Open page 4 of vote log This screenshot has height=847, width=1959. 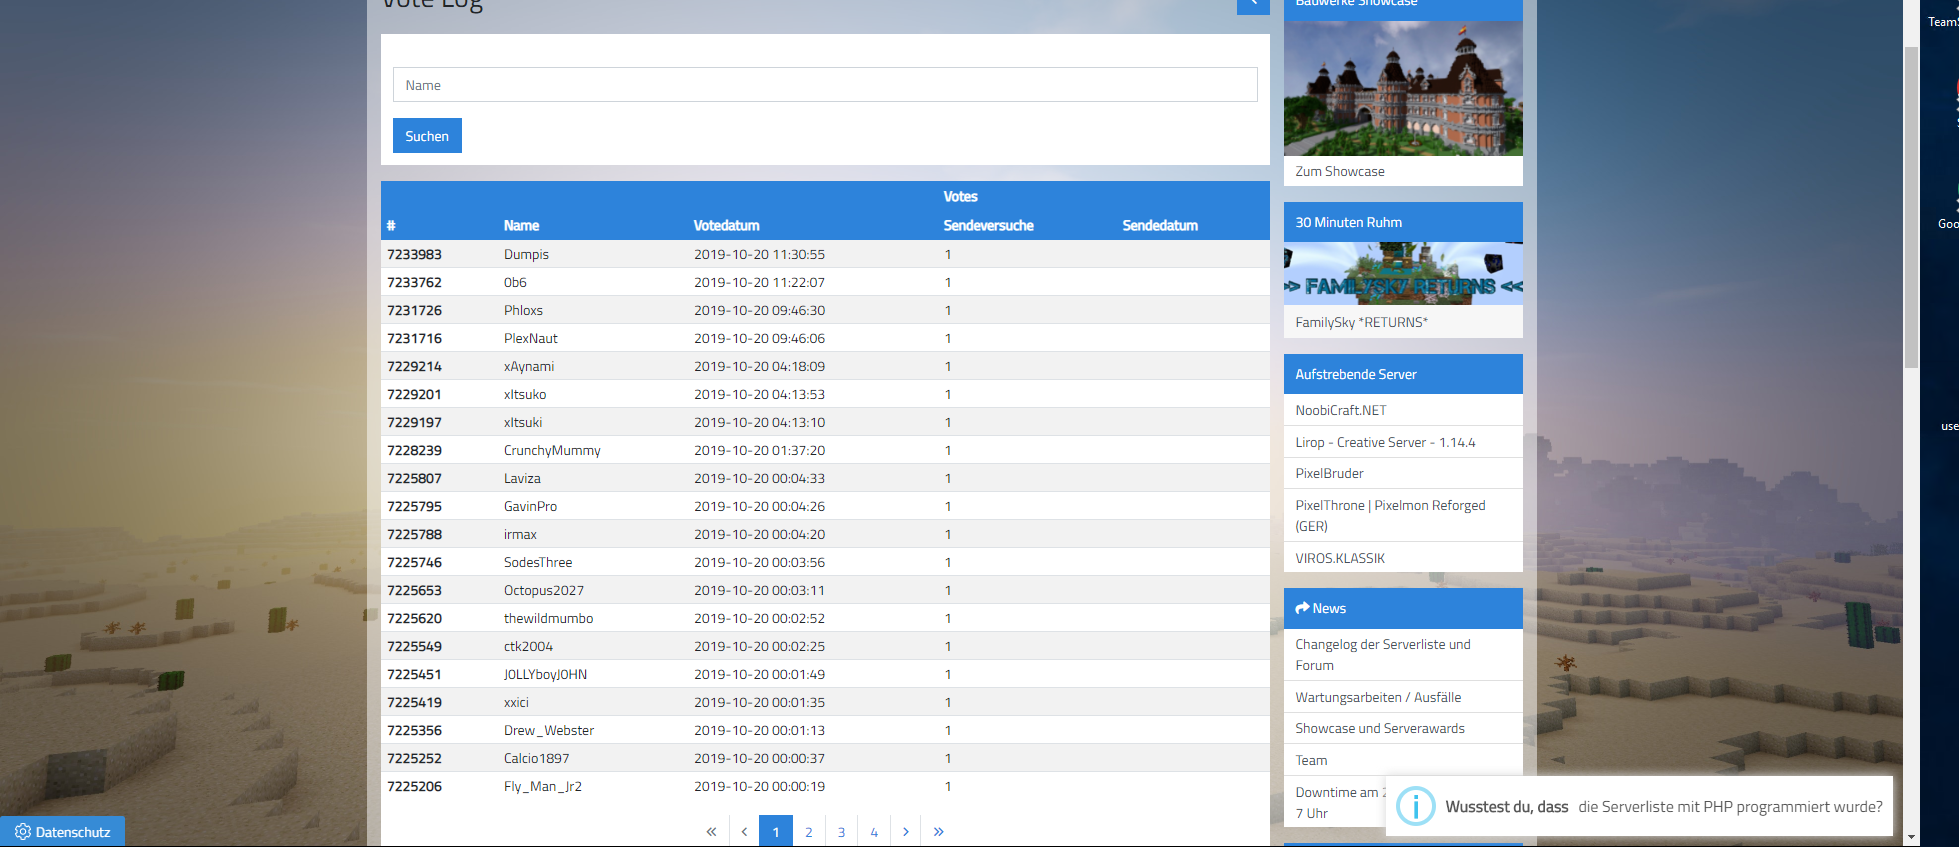pos(874,832)
